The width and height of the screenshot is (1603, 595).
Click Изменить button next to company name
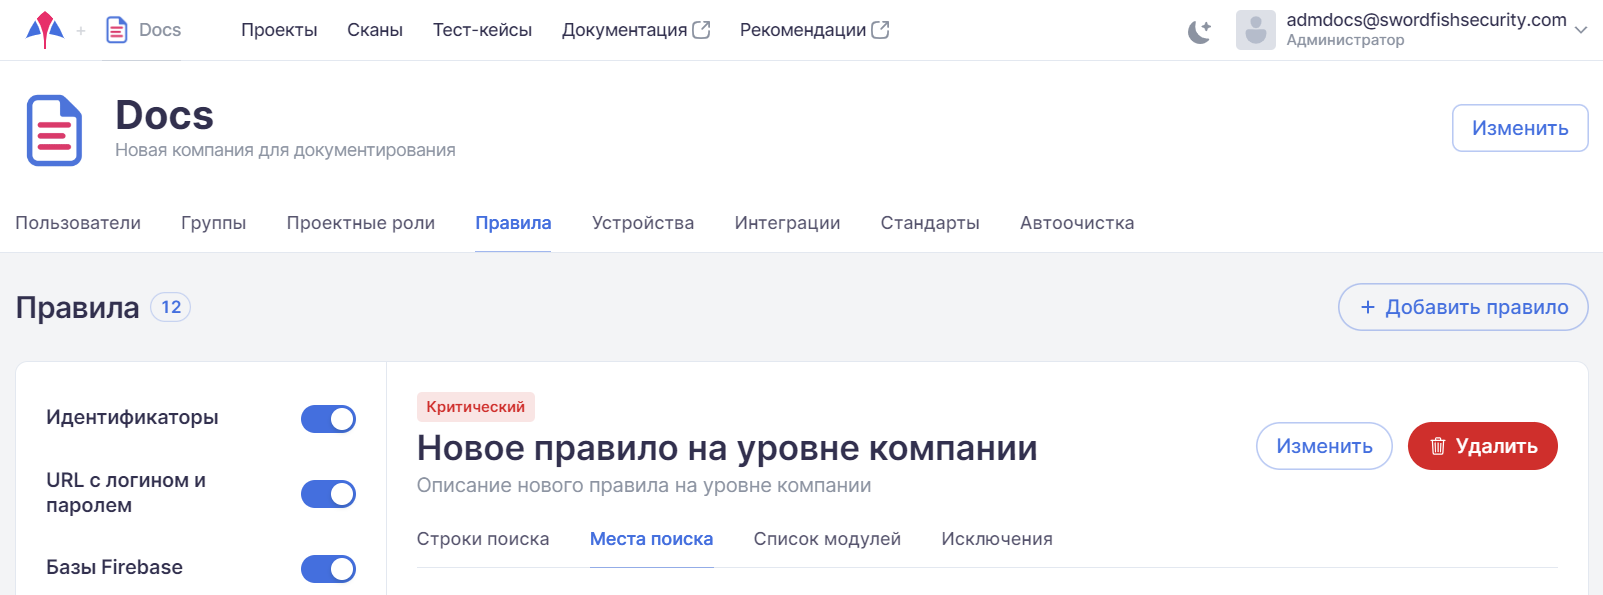pyautogui.click(x=1519, y=128)
